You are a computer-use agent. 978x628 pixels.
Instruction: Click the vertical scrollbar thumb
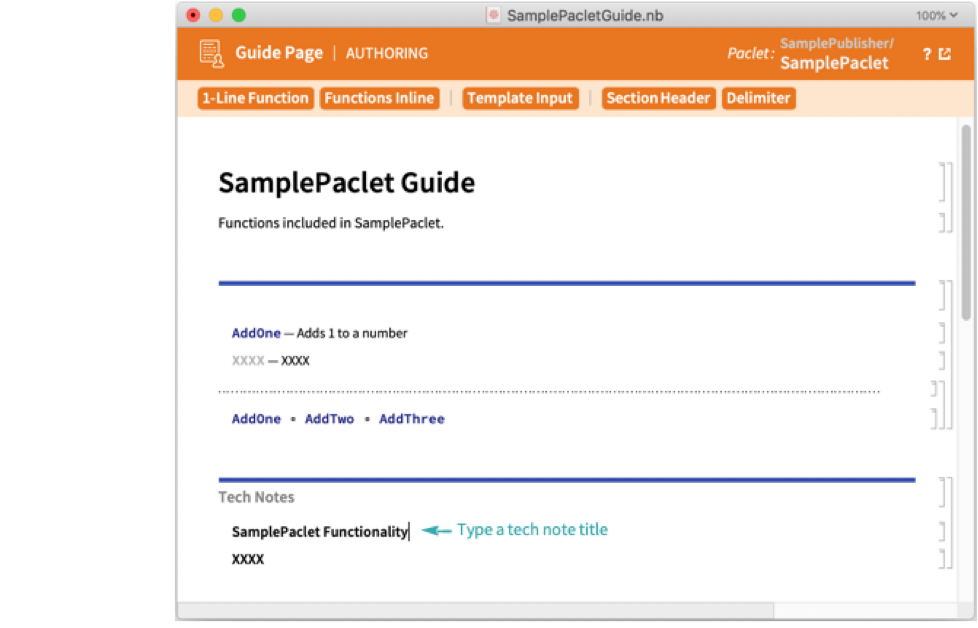click(x=965, y=220)
